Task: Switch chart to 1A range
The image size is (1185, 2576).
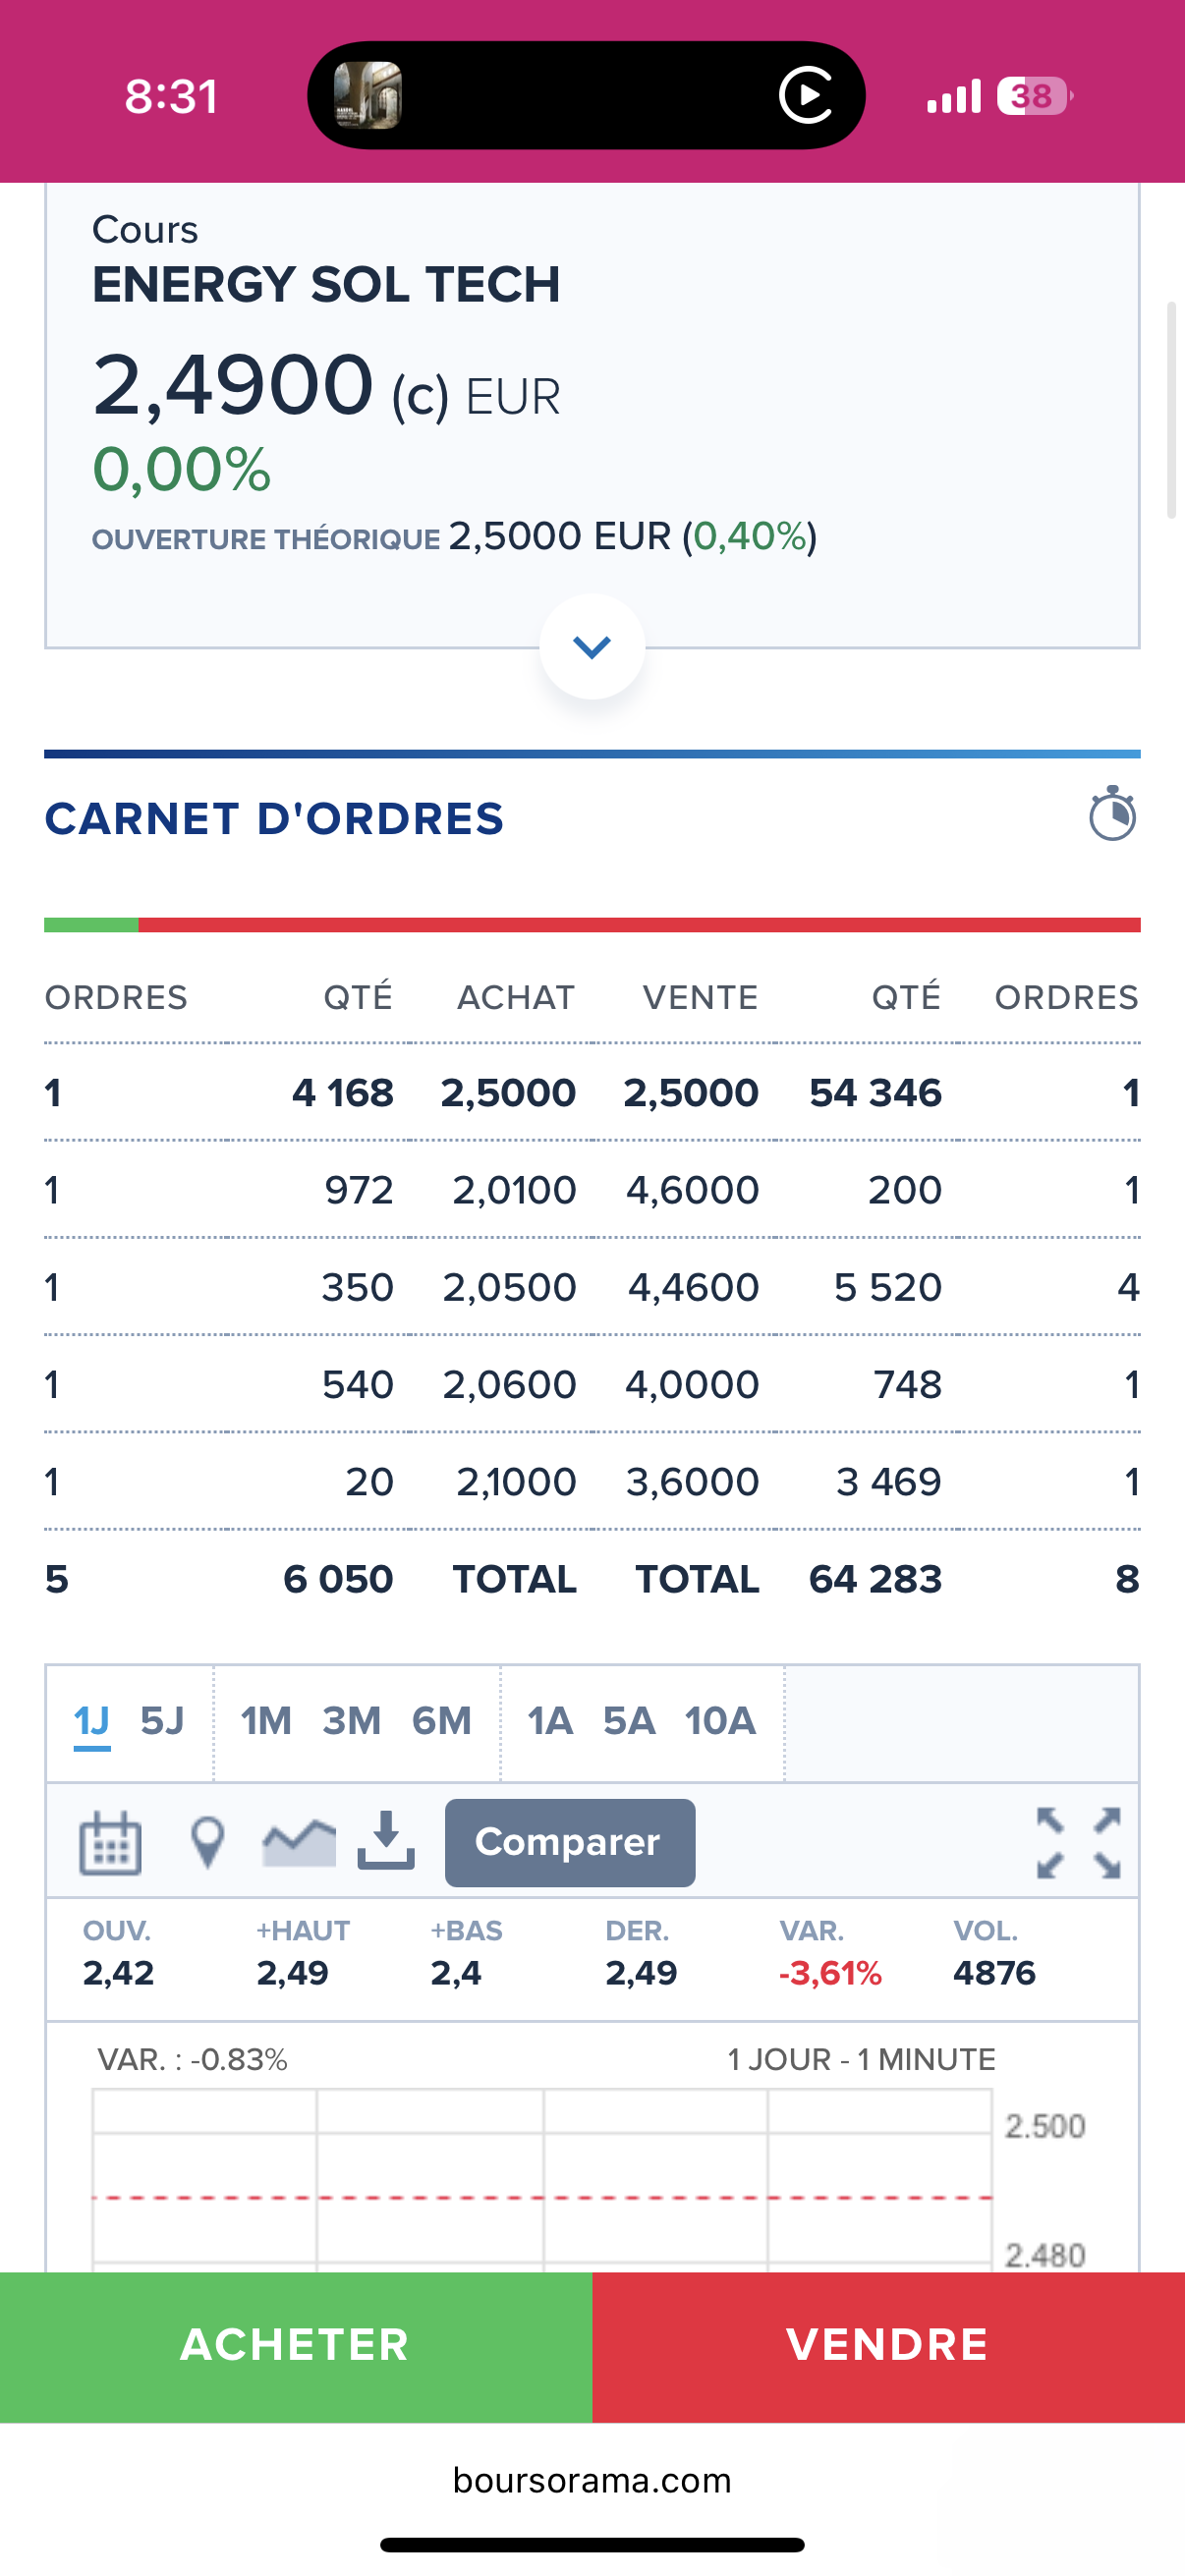Action: [550, 1721]
